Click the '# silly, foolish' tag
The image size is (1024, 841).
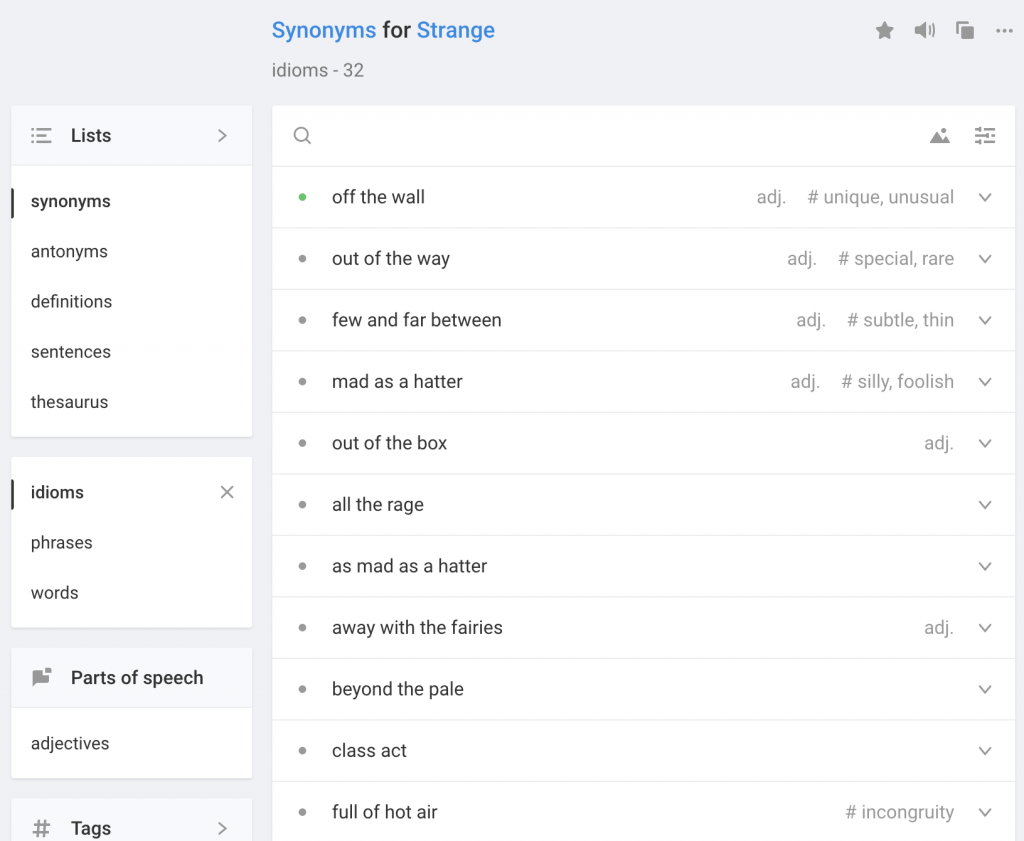click(x=897, y=382)
